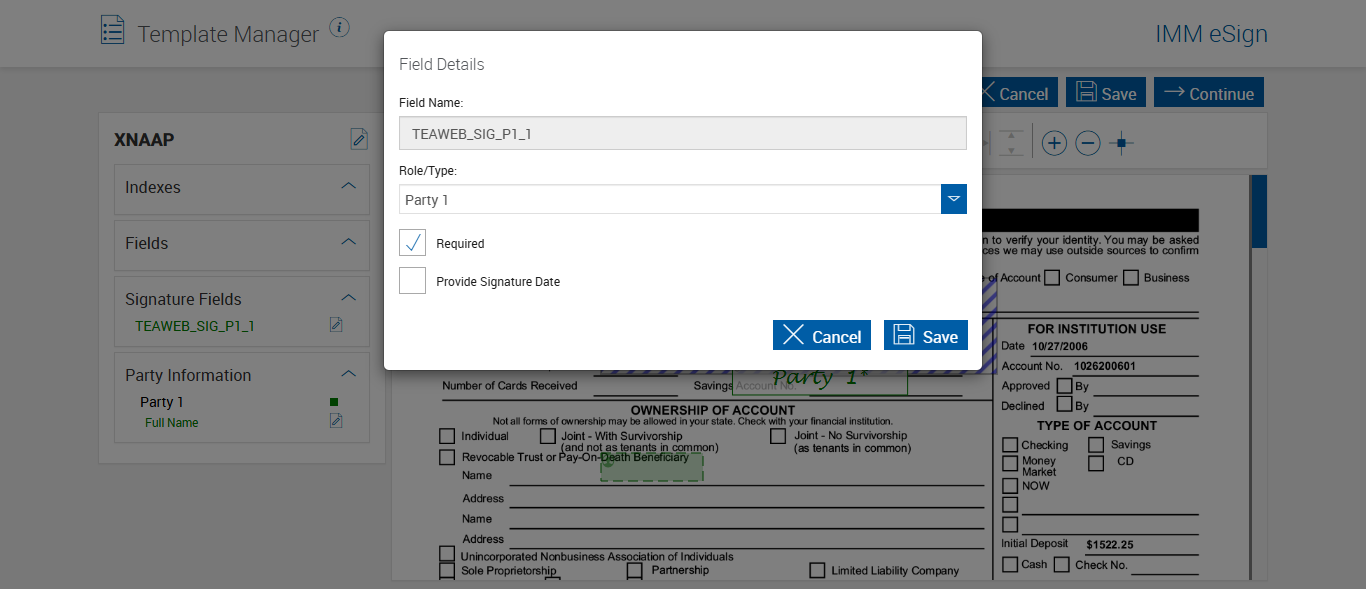Uncheck the Required checkbox
Screen dimensions: 1366x589
click(412, 243)
